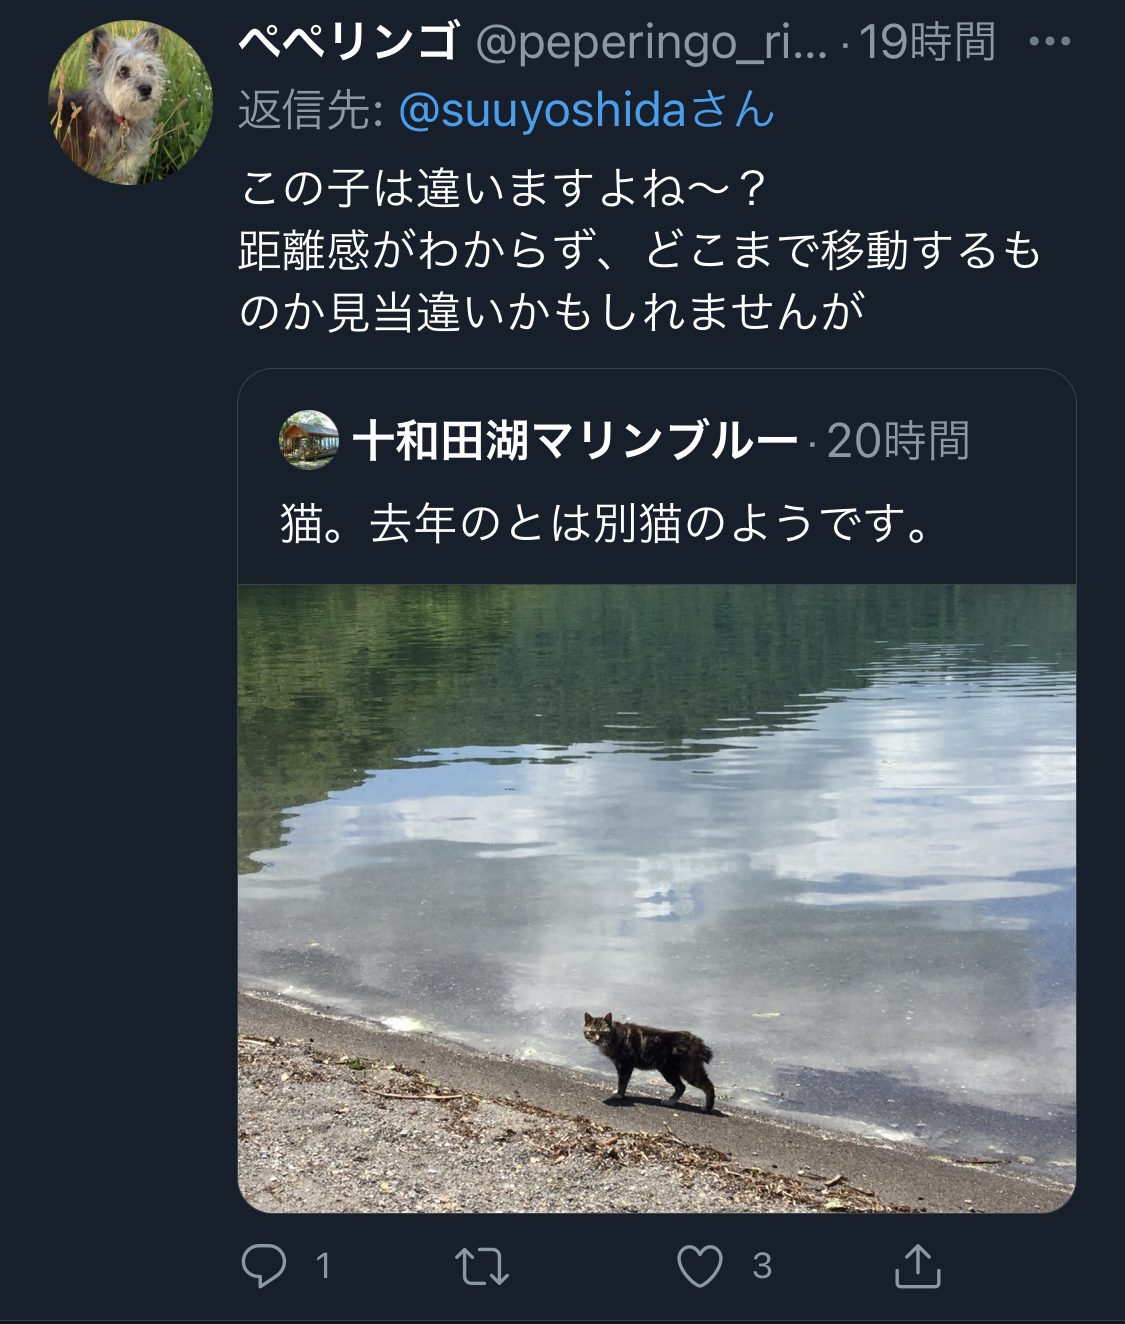This screenshot has width=1125, height=1324.
Task: Tap the reply count number 1
Action: point(323,1266)
